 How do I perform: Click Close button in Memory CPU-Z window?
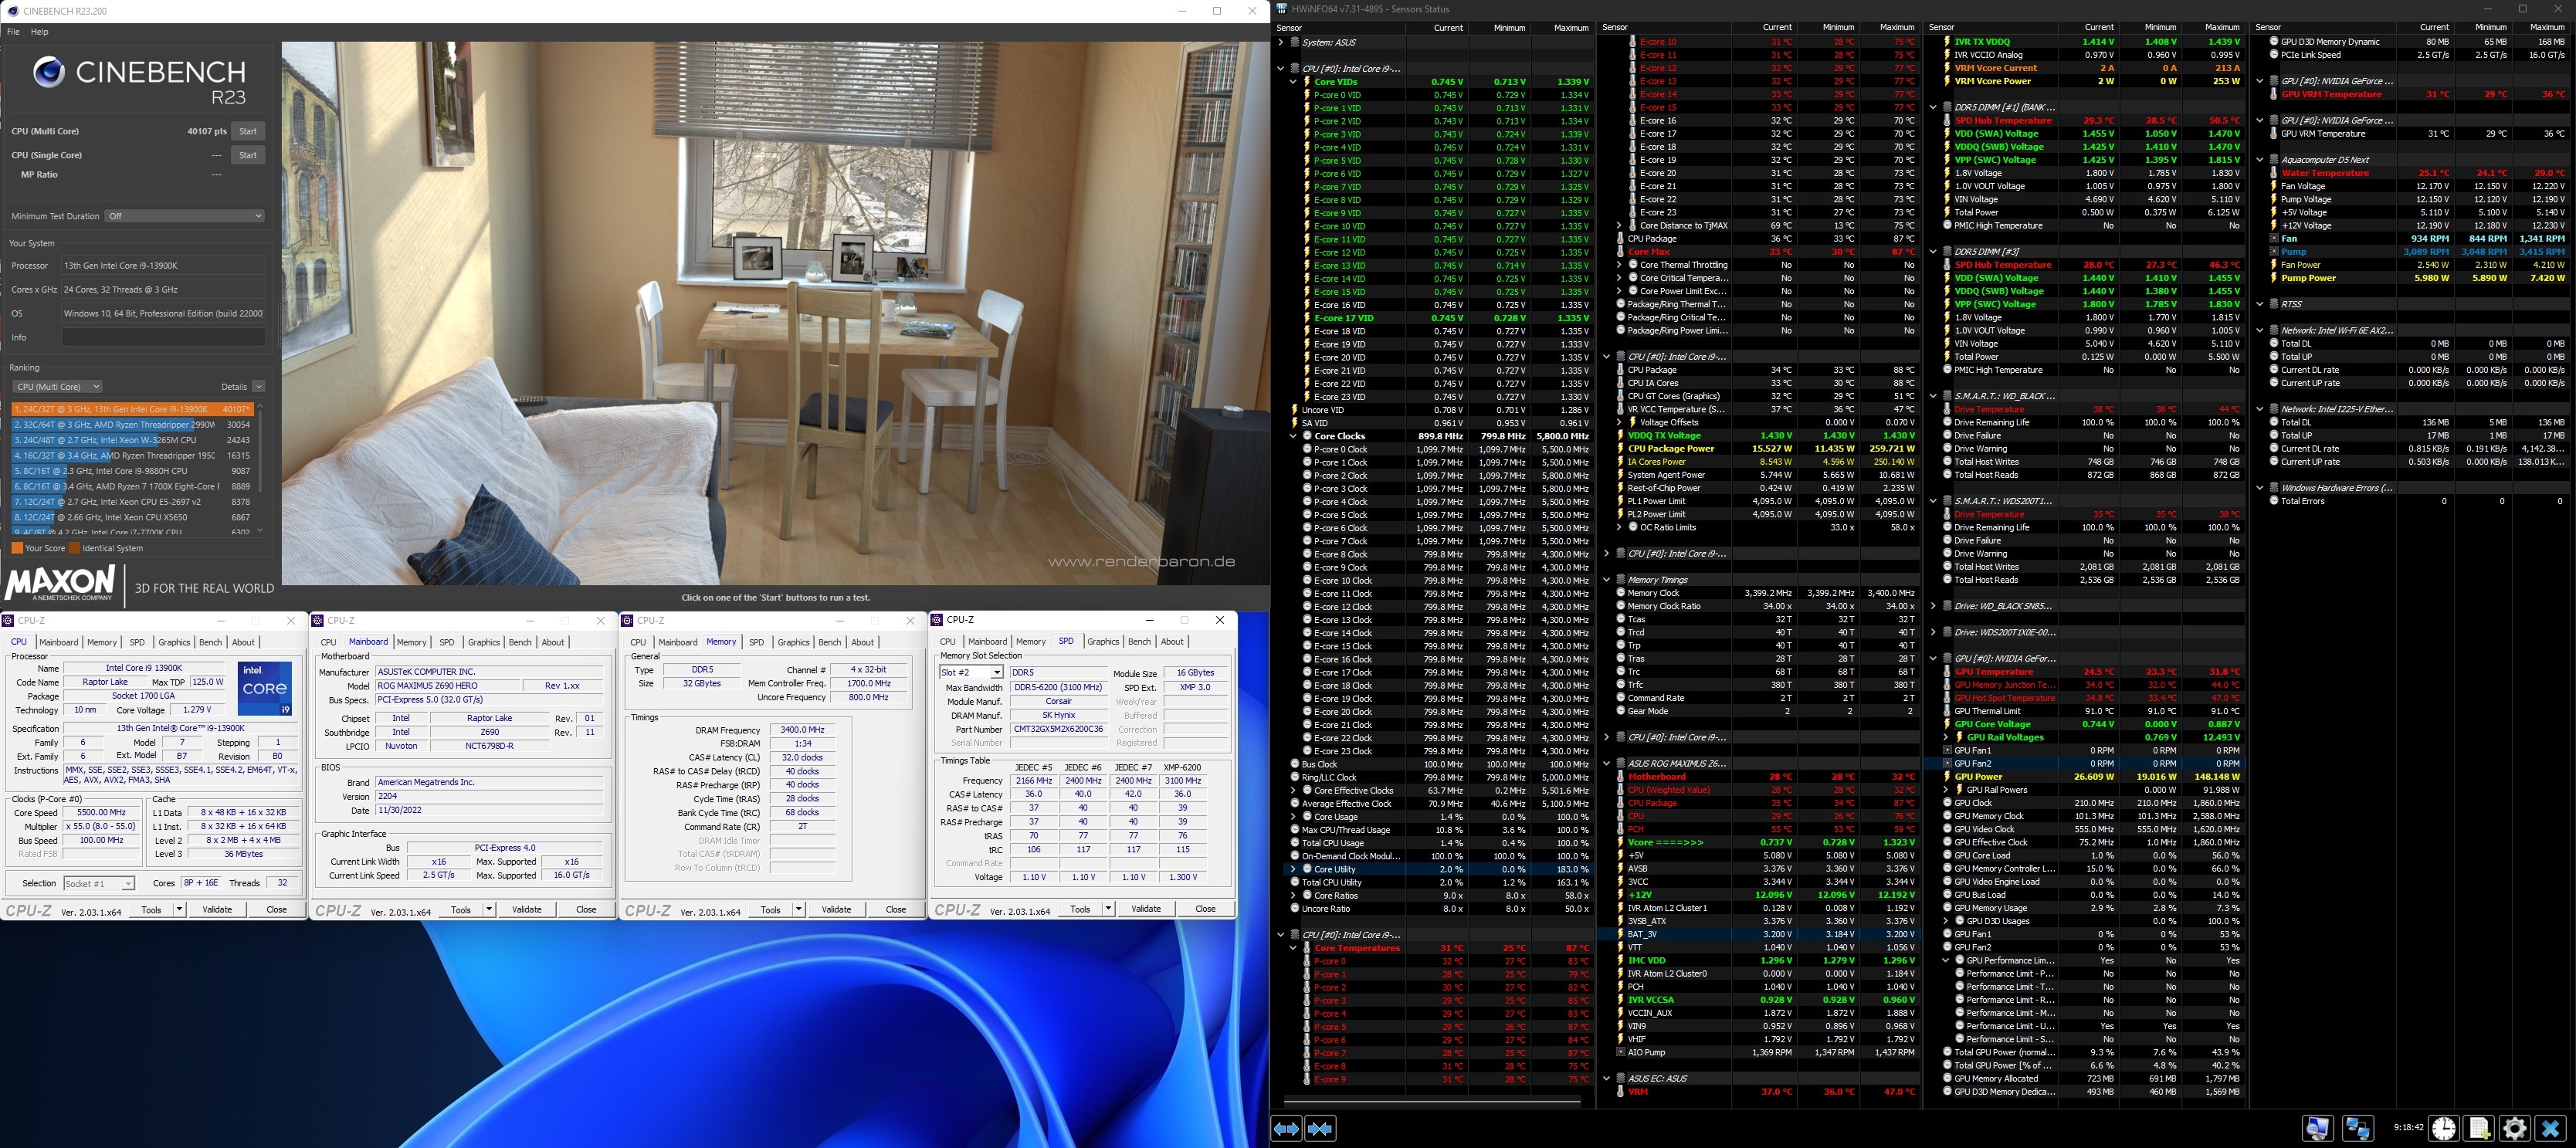click(x=896, y=910)
